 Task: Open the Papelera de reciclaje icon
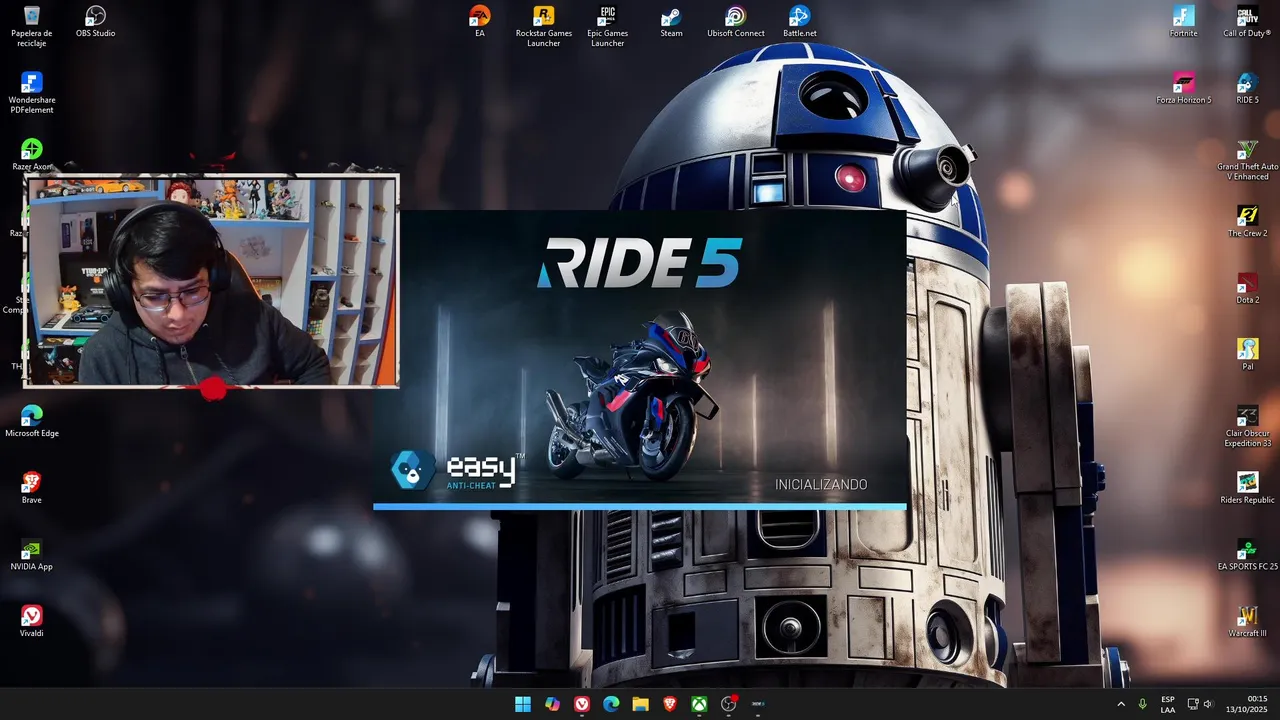(x=32, y=26)
